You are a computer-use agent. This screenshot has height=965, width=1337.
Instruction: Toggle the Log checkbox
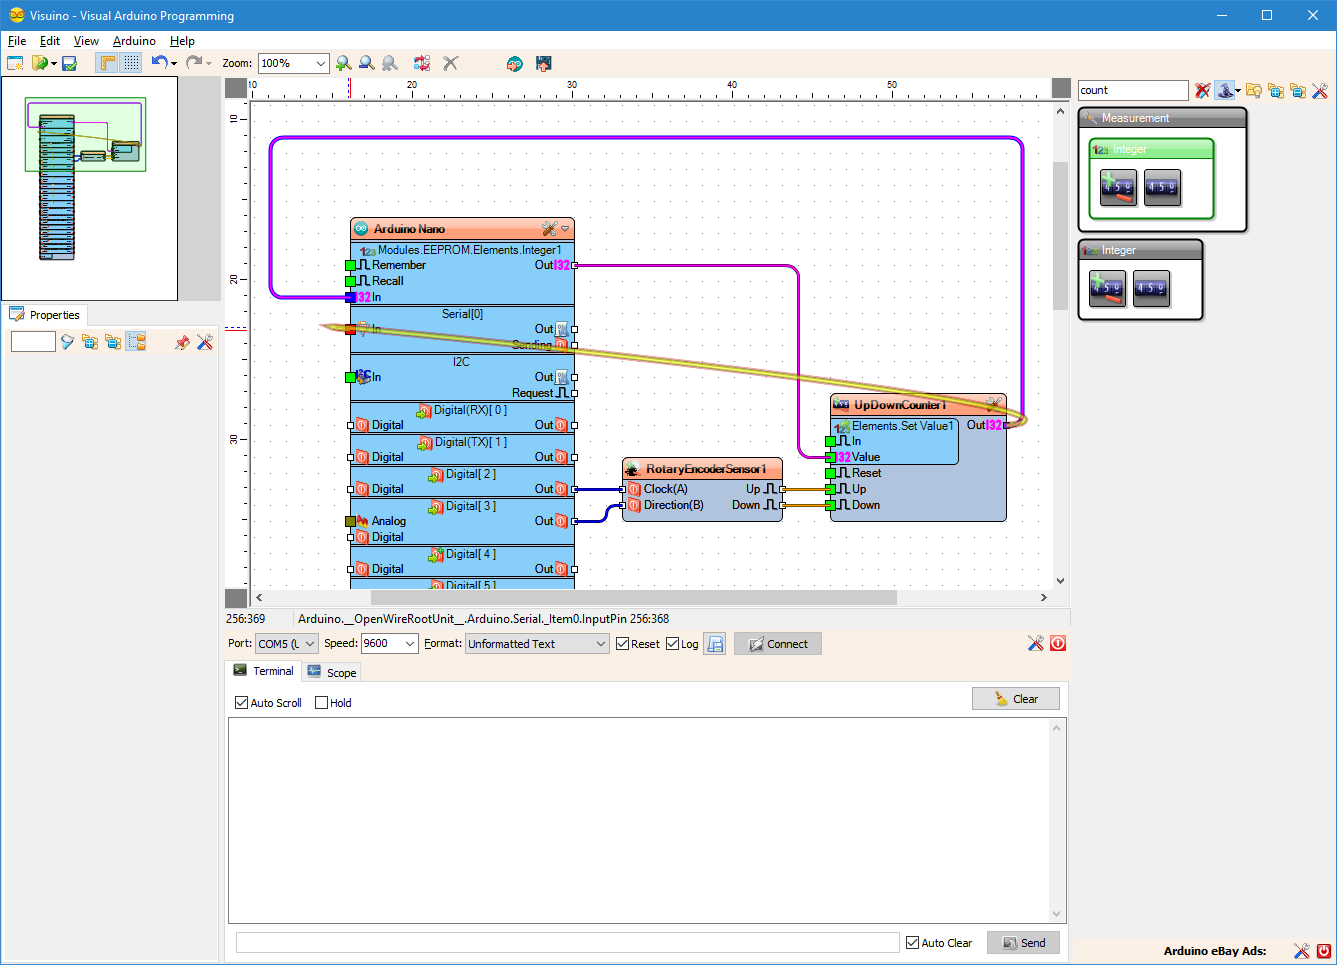point(673,644)
